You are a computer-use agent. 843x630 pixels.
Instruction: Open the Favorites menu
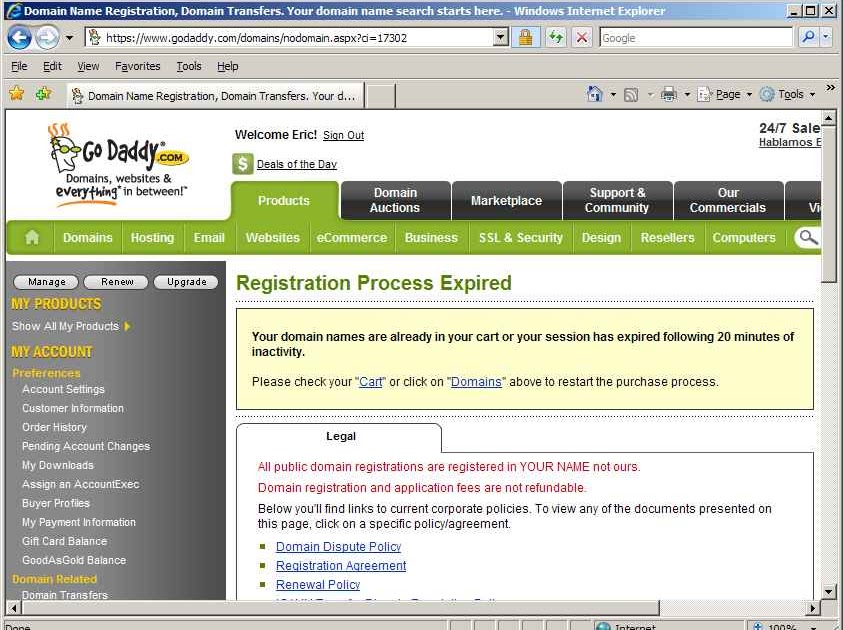pos(138,67)
